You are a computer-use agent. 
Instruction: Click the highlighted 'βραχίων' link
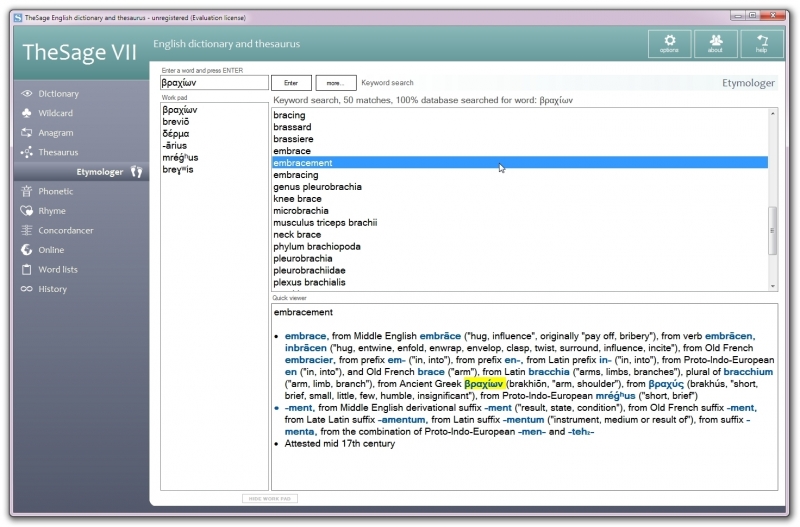point(484,384)
